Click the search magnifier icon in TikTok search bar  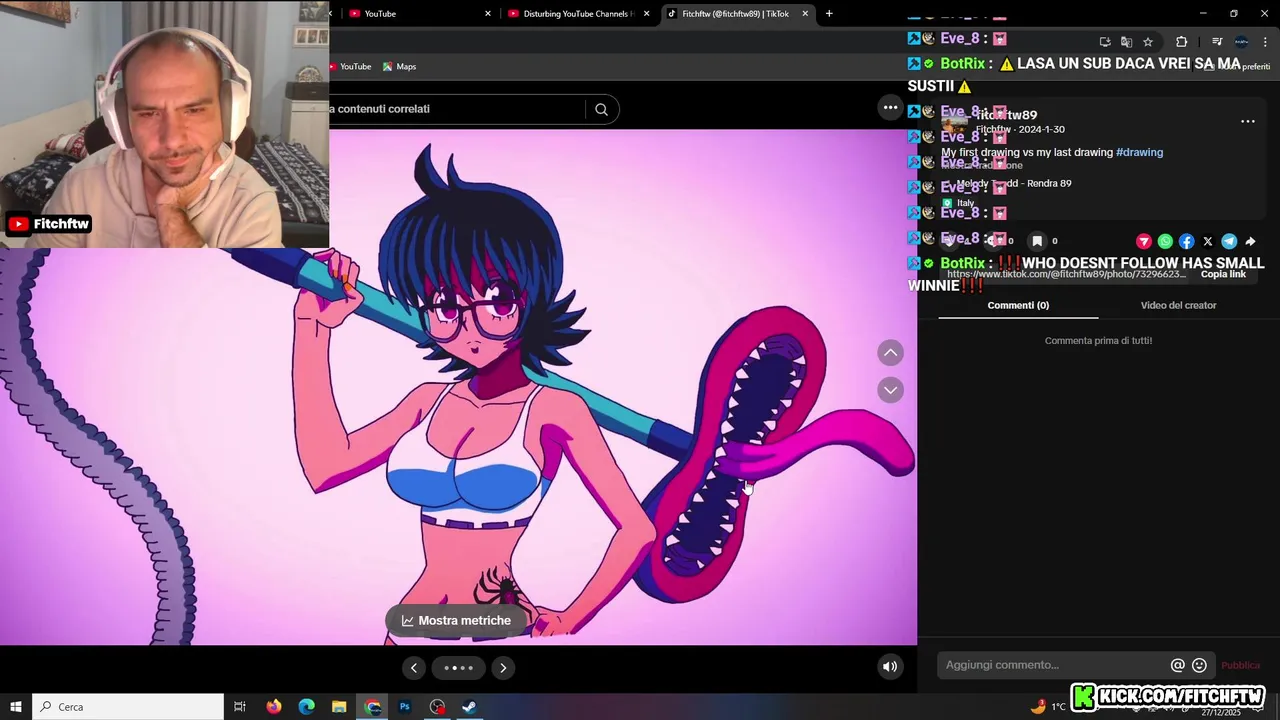[x=601, y=109]
